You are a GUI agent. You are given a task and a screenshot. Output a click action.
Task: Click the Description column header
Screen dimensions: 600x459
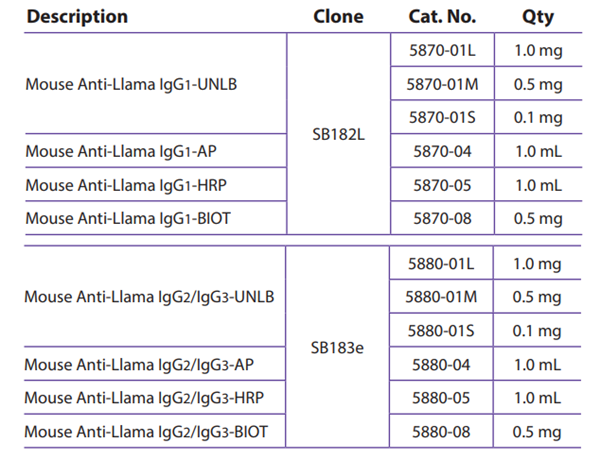(x=77, y=17)
